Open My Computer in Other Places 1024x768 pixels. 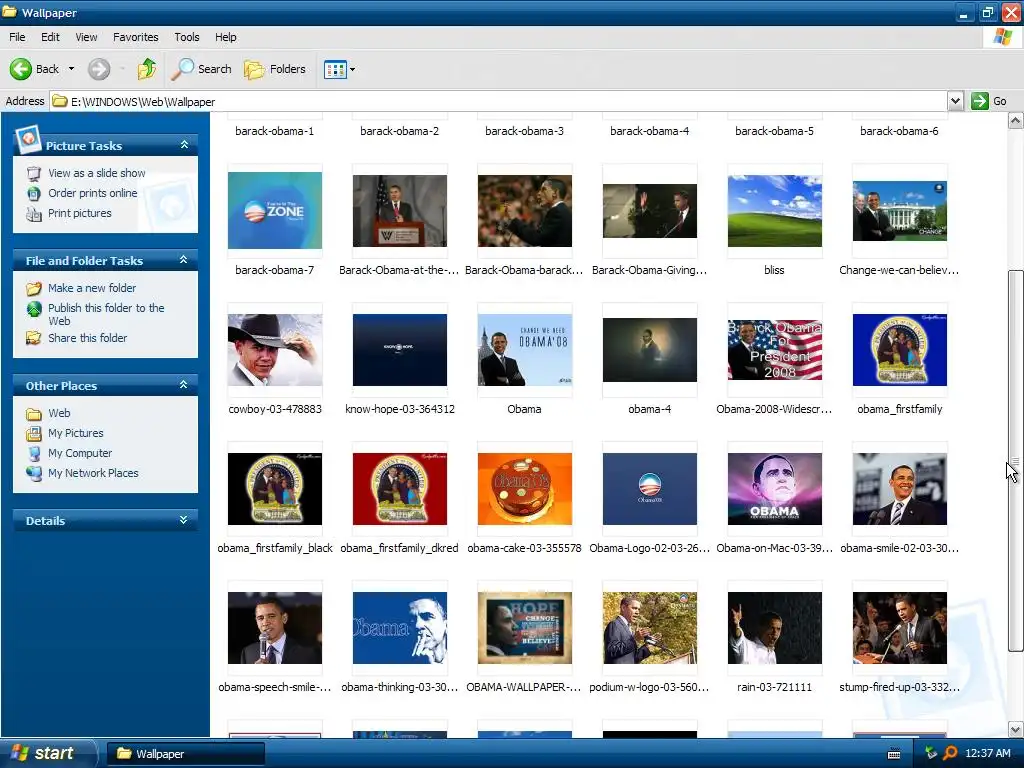[x=80, y=453]
